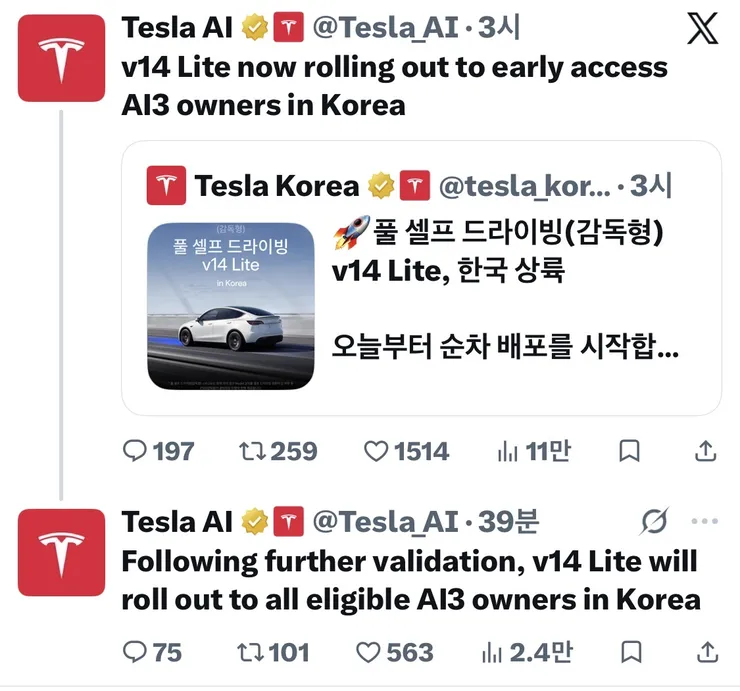Screen dimensions: 740x691
Task: Like the first tweet with 1514 likes
Action: pos(406,451)
